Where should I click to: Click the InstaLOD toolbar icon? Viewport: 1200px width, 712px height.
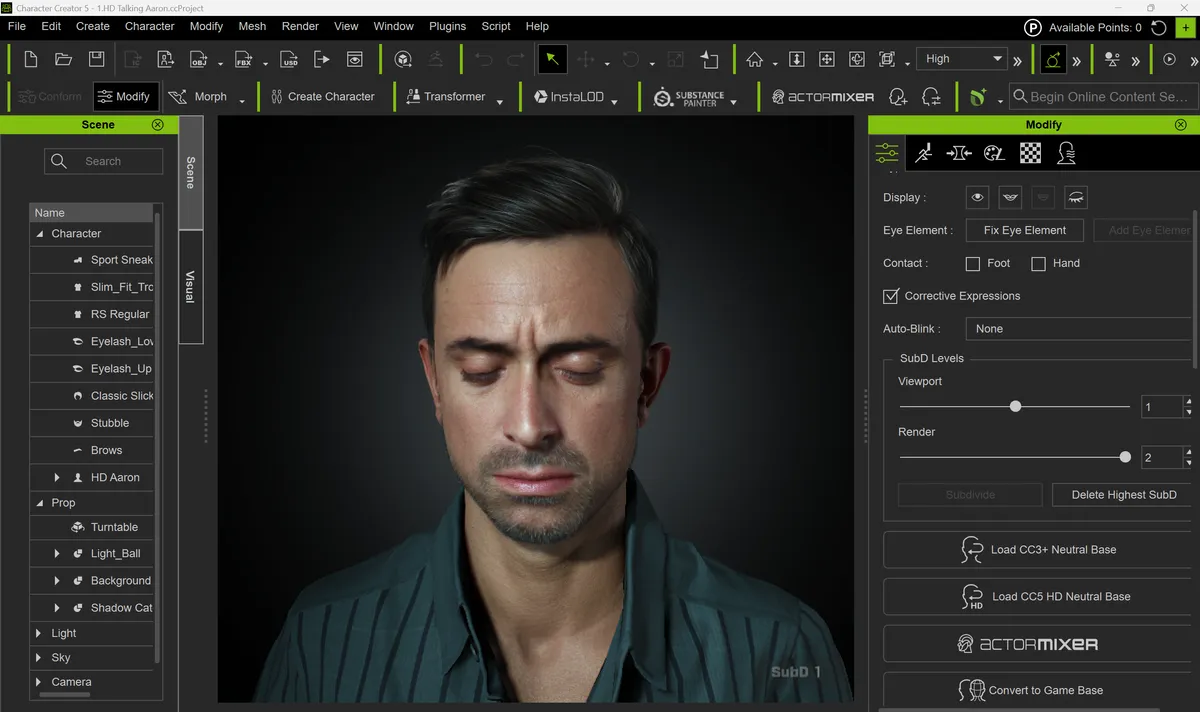coord(570,97)
